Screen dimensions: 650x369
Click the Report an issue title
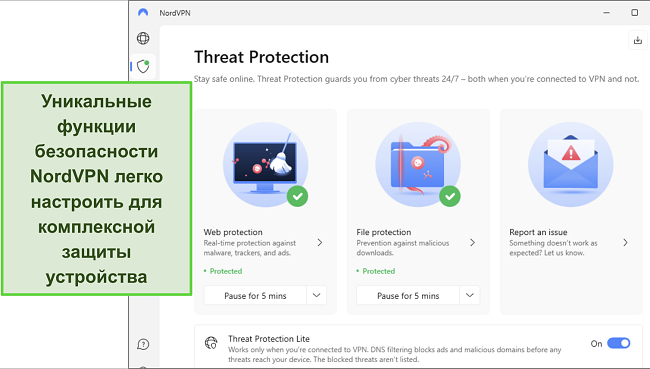[x=538, y=232]
